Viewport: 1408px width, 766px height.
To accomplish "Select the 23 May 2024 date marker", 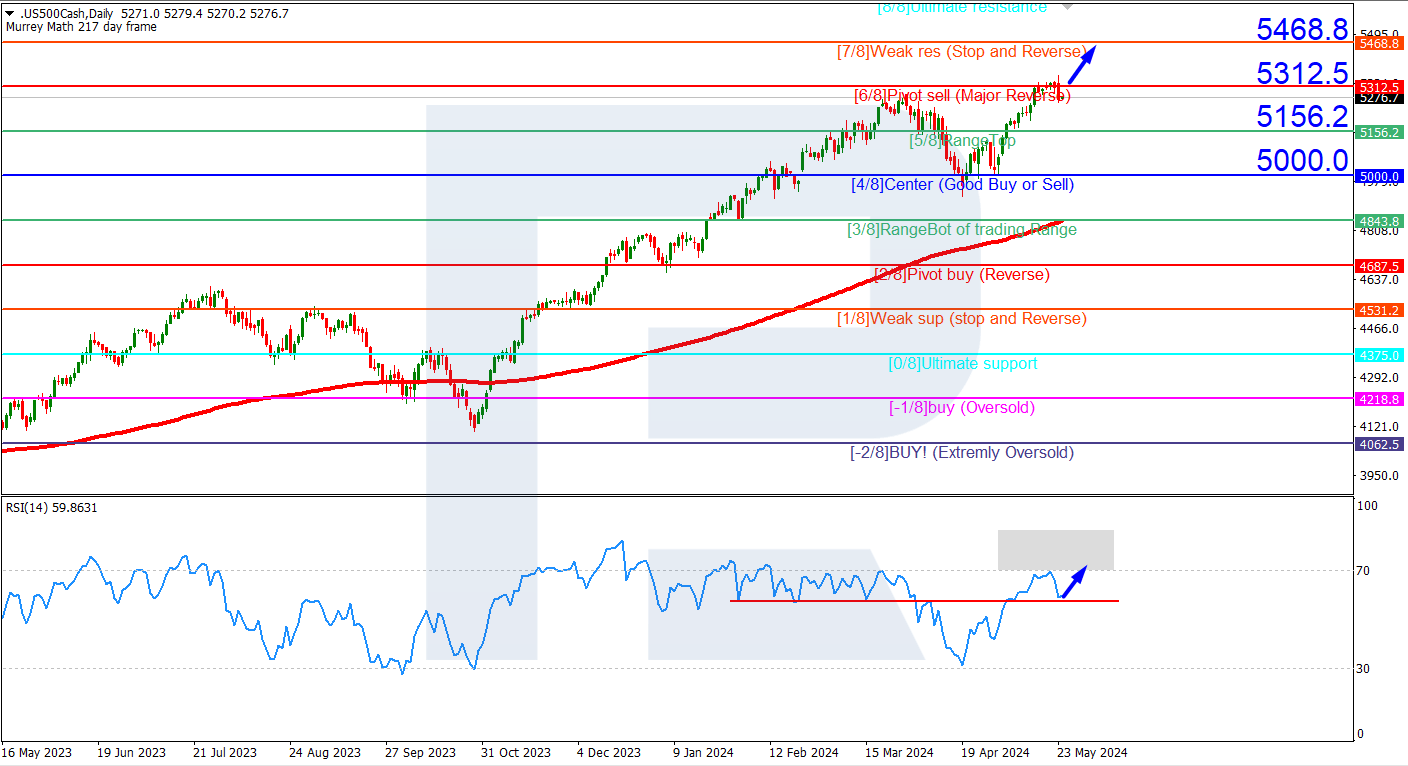I will (x=1093, y=753).
